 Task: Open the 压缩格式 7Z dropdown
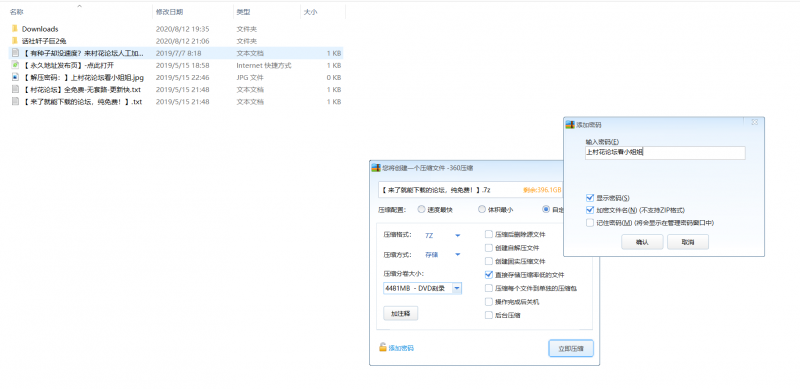(442, 235)
